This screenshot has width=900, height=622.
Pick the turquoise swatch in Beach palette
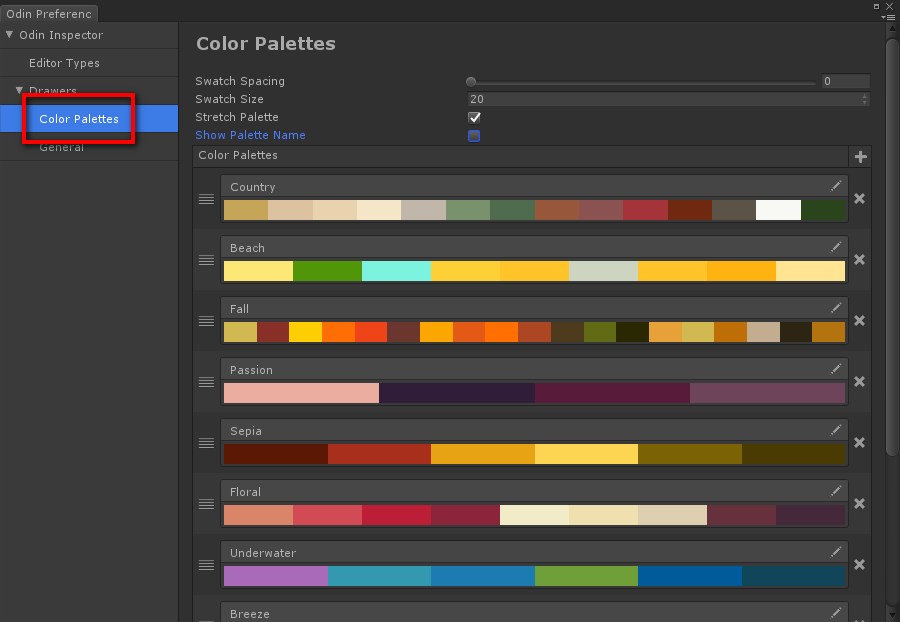click(x=397, y=271)
